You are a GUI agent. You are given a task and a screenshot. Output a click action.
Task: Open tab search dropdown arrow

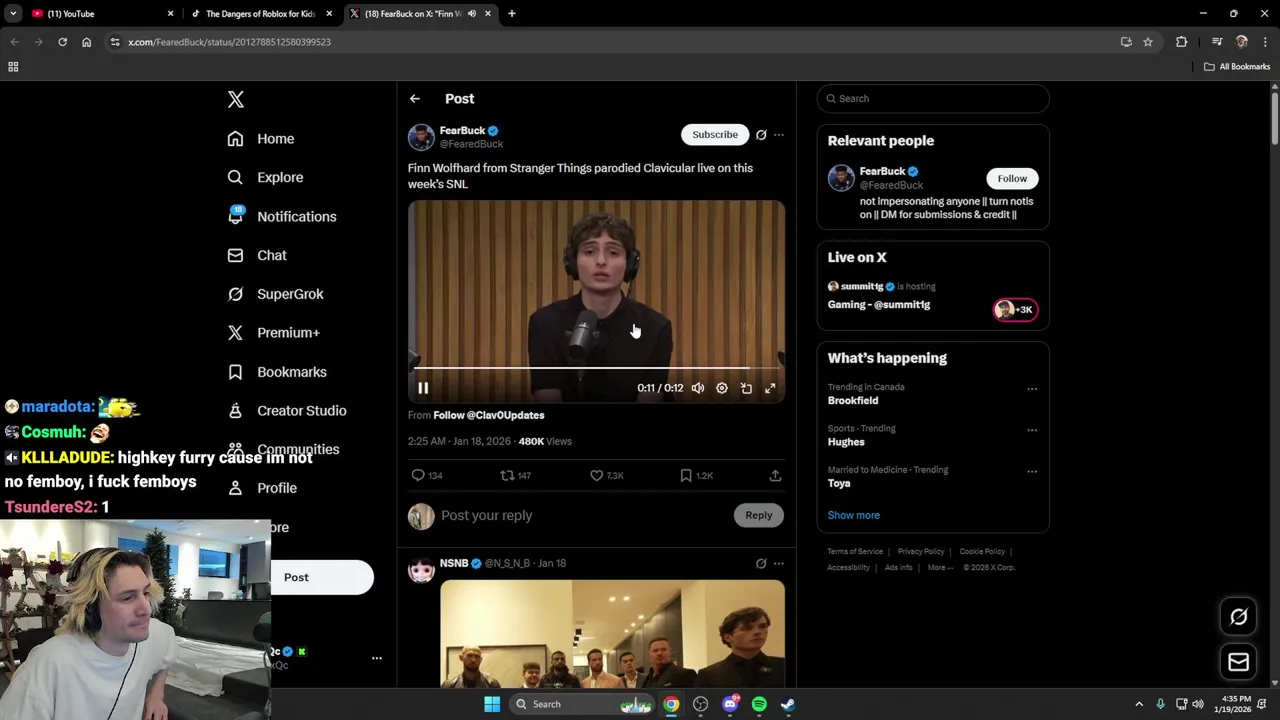click(13, 14)
